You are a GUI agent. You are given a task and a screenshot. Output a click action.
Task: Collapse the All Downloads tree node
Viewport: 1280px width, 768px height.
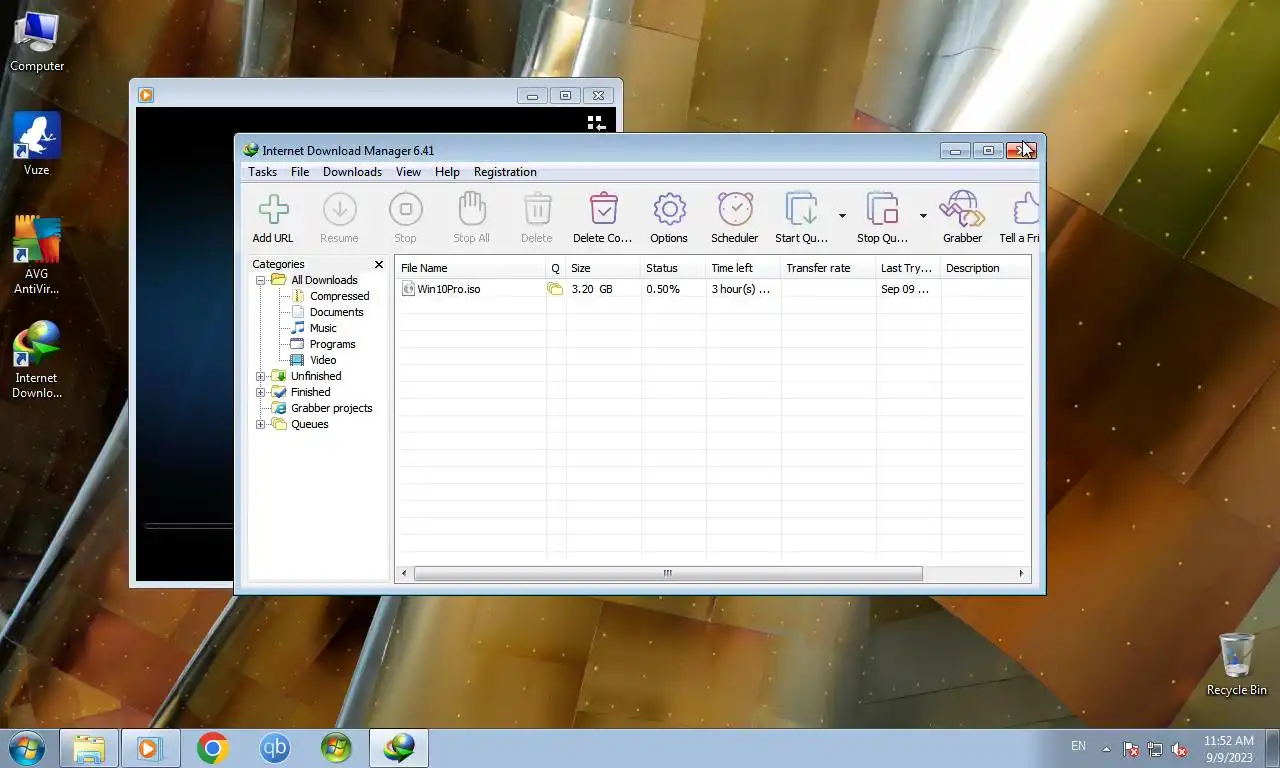point(260,280)
